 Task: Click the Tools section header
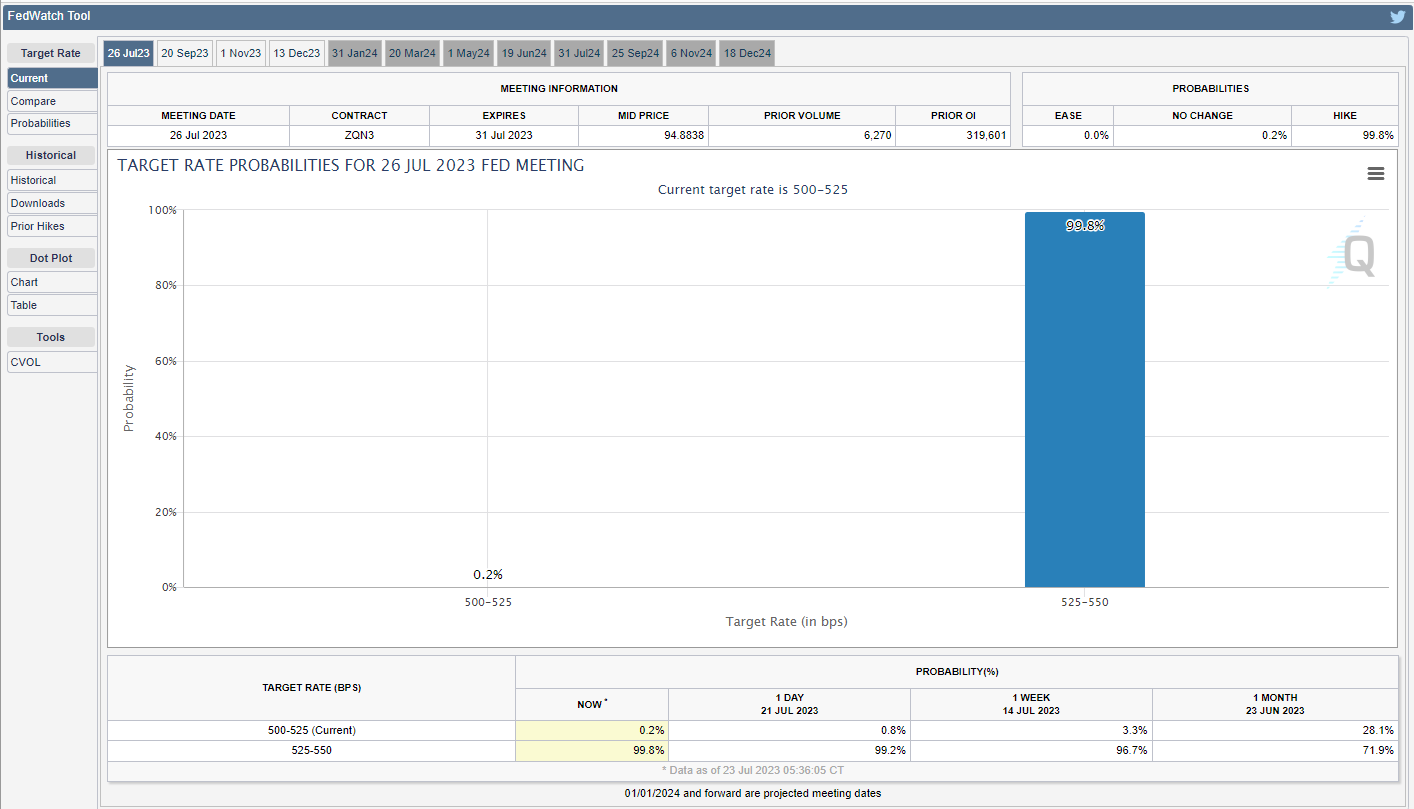pyautogui.click(x=51, y=337)
